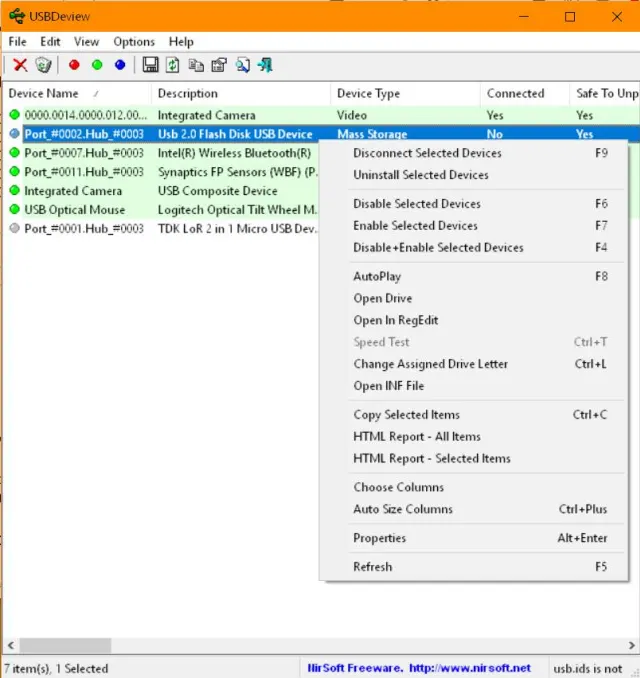The image size is (640, 678).
Task: Open the View menu
Action: (86, 42)
